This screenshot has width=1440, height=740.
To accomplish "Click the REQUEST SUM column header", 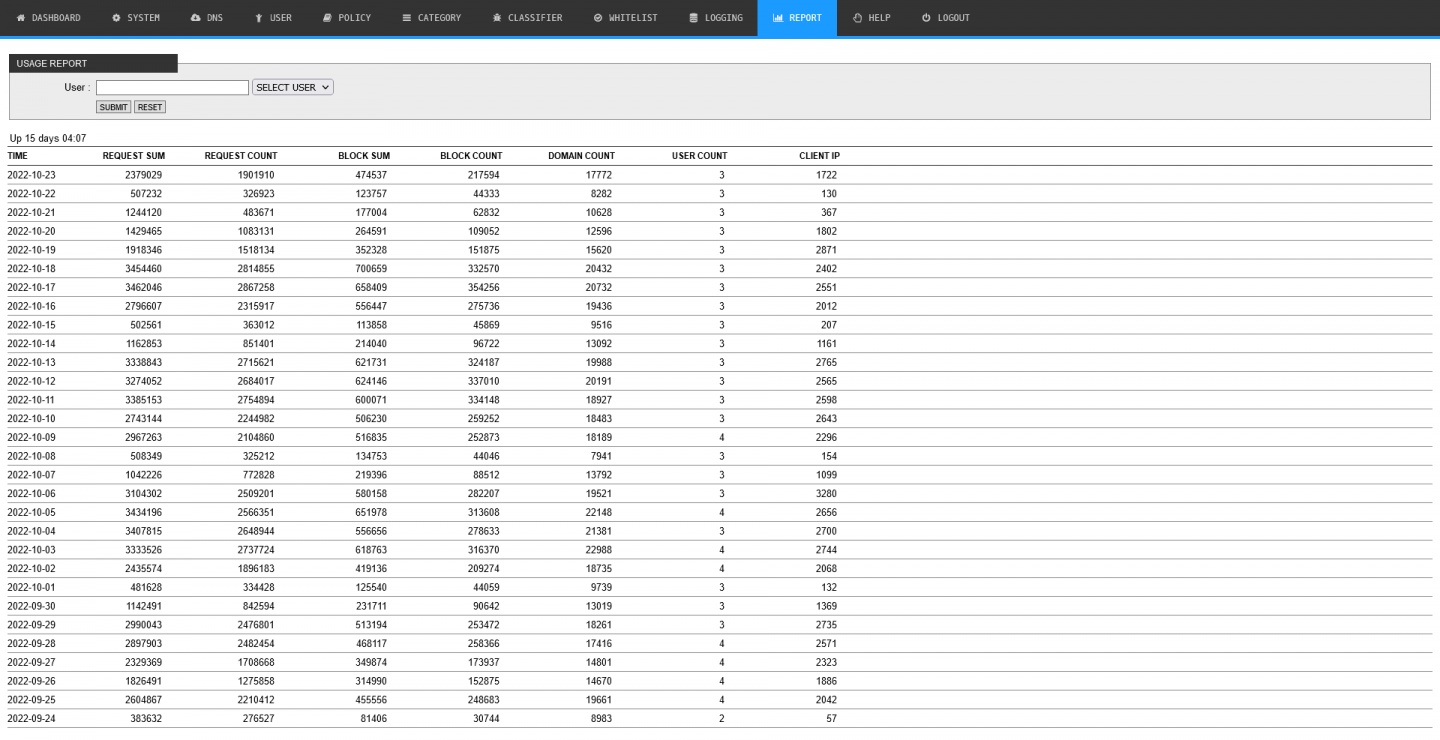I will (133, 156).
